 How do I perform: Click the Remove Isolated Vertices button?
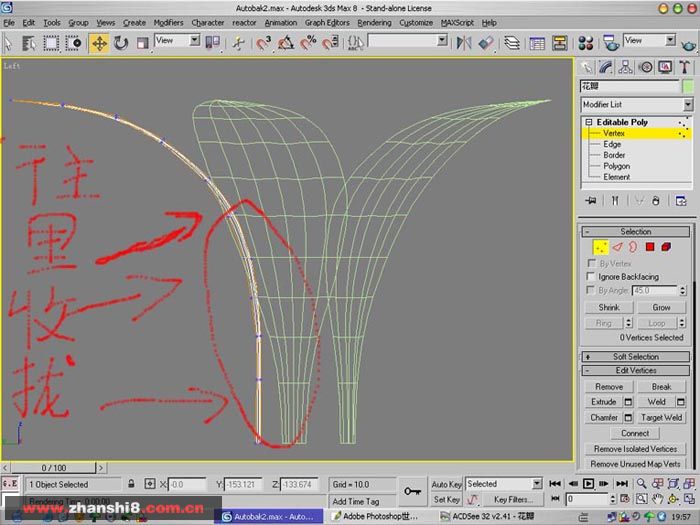(635, 449)
